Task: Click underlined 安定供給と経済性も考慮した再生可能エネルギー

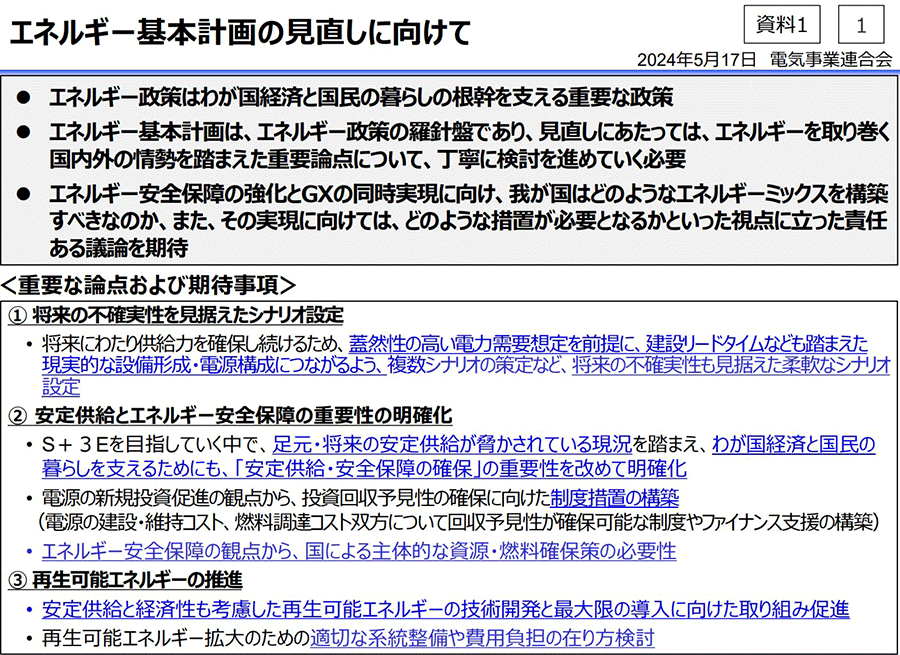Action: click(445, 609)
